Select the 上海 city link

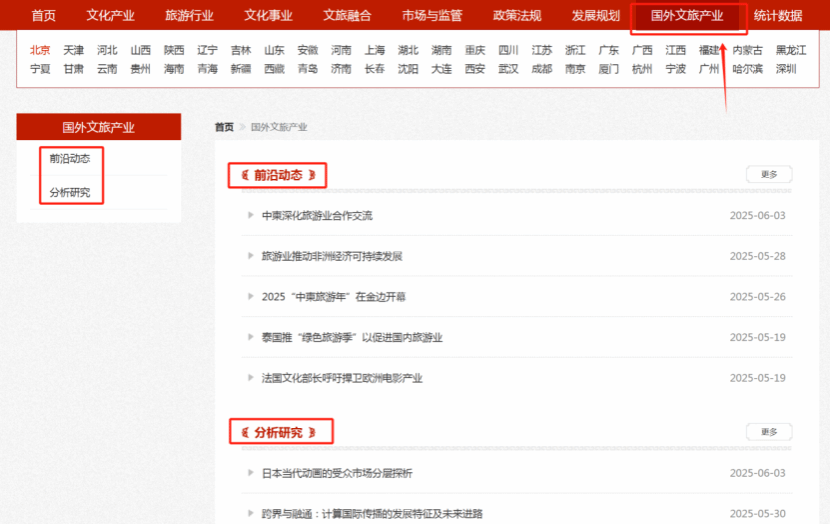(x=374, y=50)
